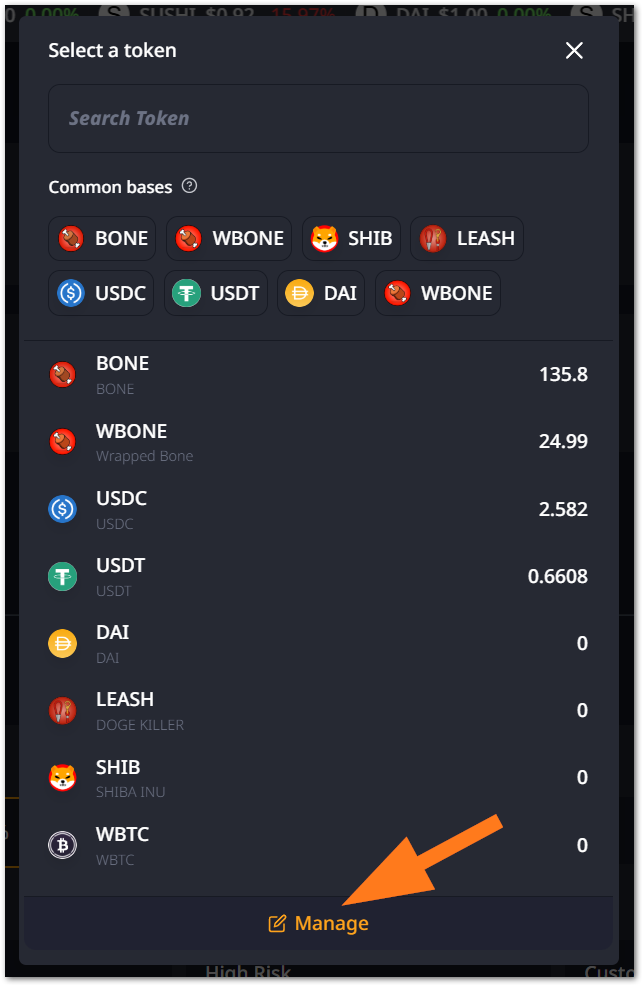This screenshot has width=643, height=986.
Task: Select the BONE balance of 135.8
Action: pos(563,375)
